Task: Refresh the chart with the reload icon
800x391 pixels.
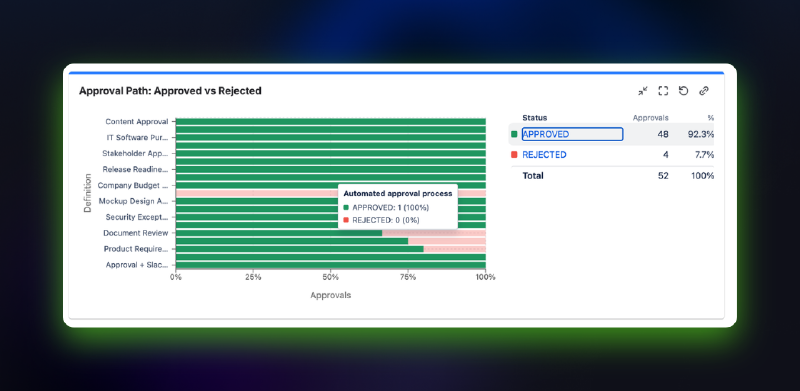Action: point(684,91)
